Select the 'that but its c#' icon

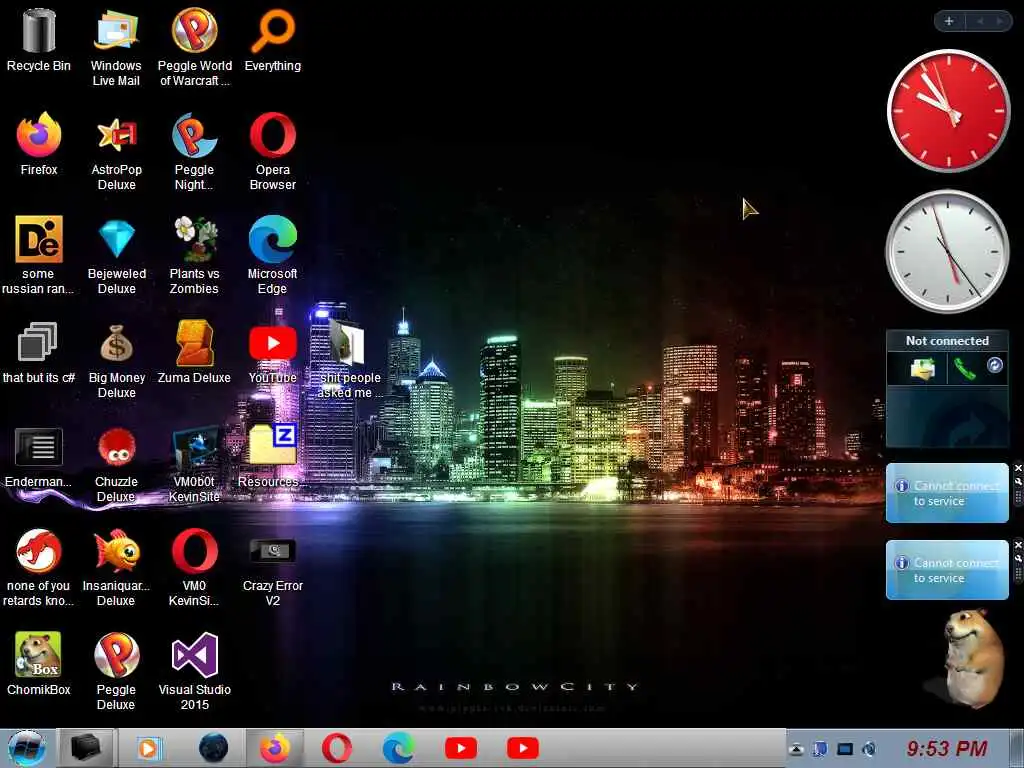(39, 352)
